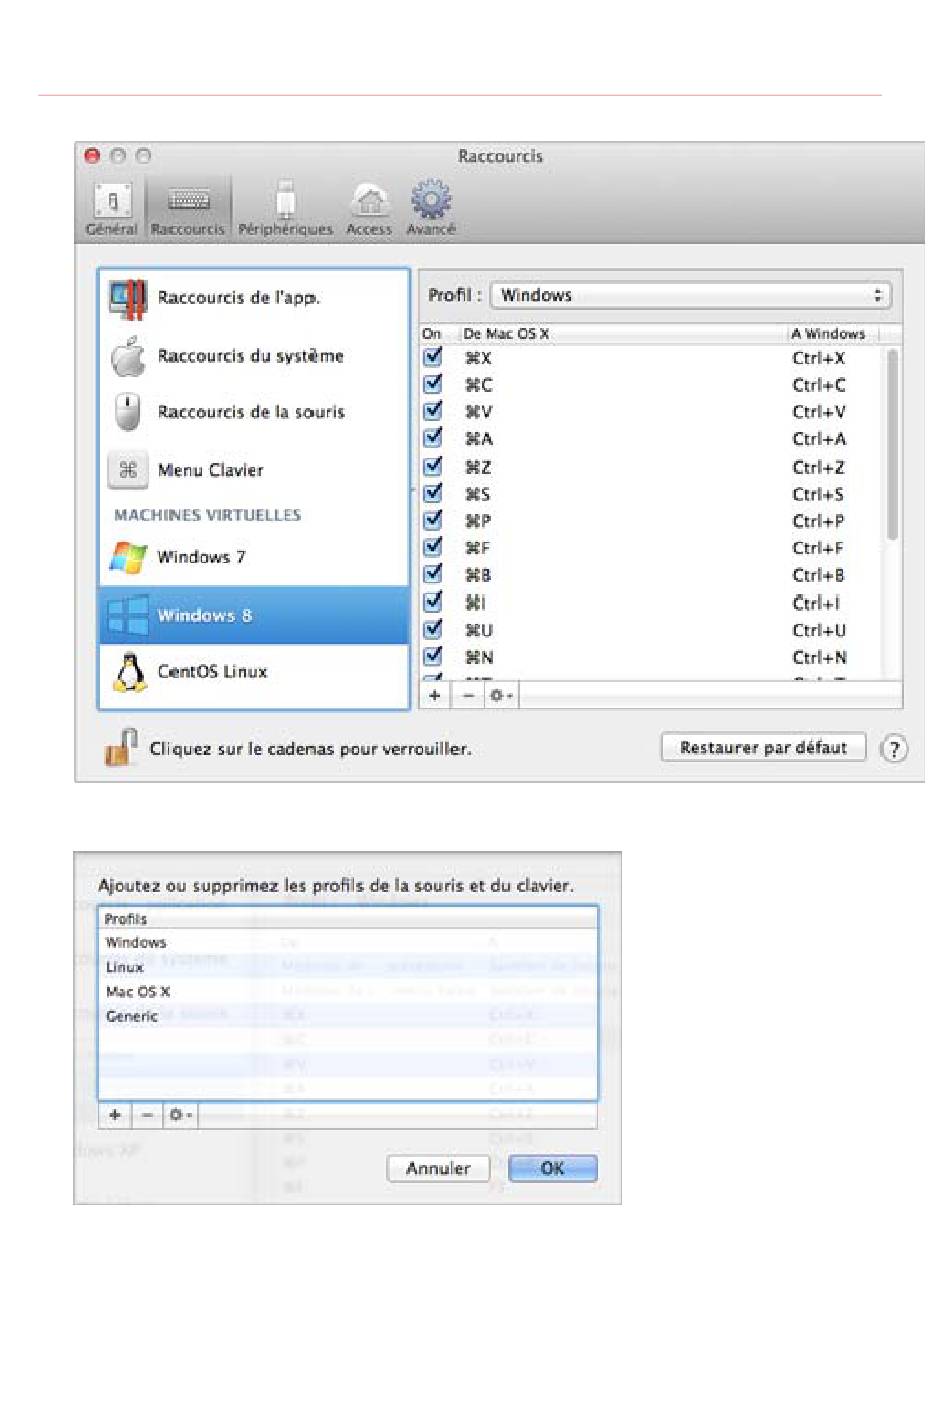Uncheck the ⌘Z to Ctrl+Z shortcut

coord(433,466)
